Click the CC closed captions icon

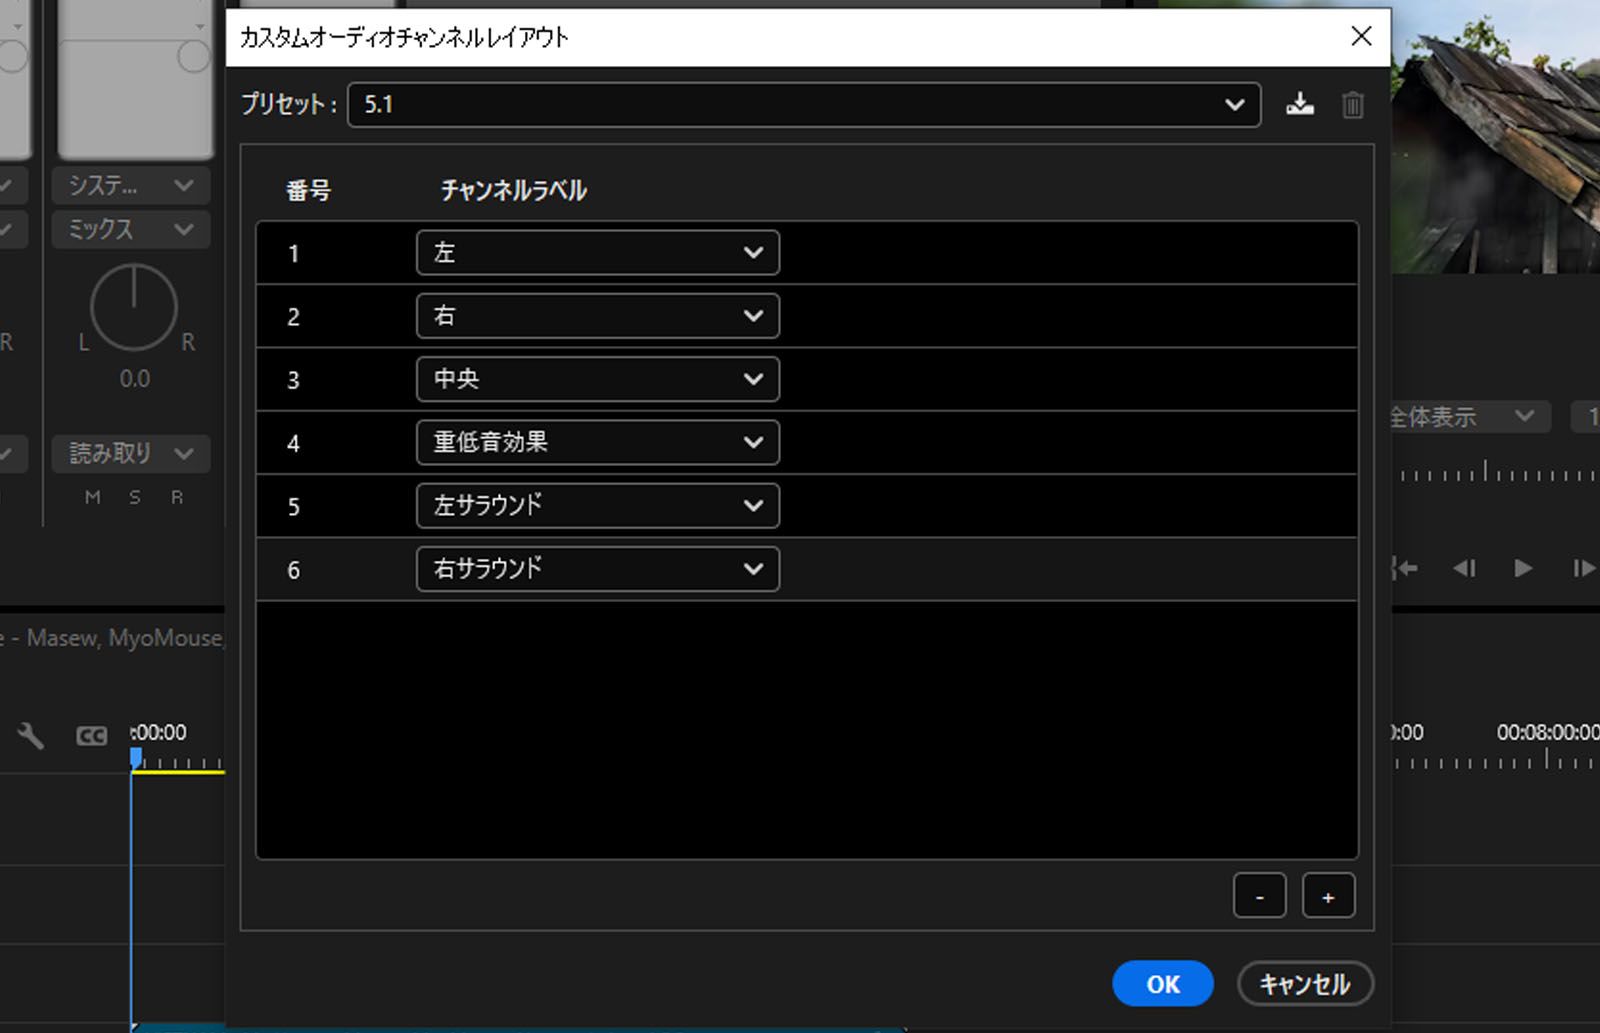coord(91,735)
